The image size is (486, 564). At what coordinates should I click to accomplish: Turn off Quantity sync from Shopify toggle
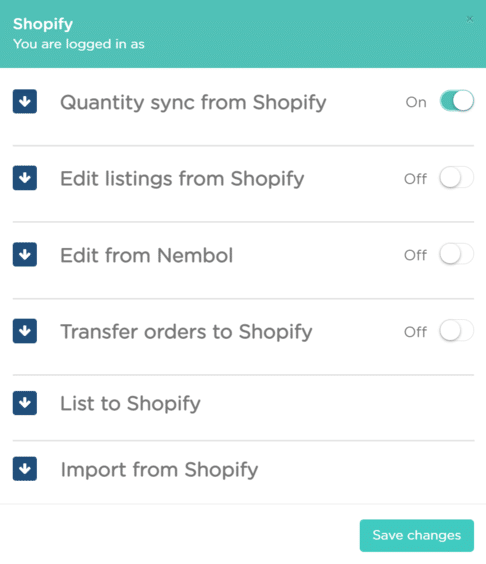point(457,101)
